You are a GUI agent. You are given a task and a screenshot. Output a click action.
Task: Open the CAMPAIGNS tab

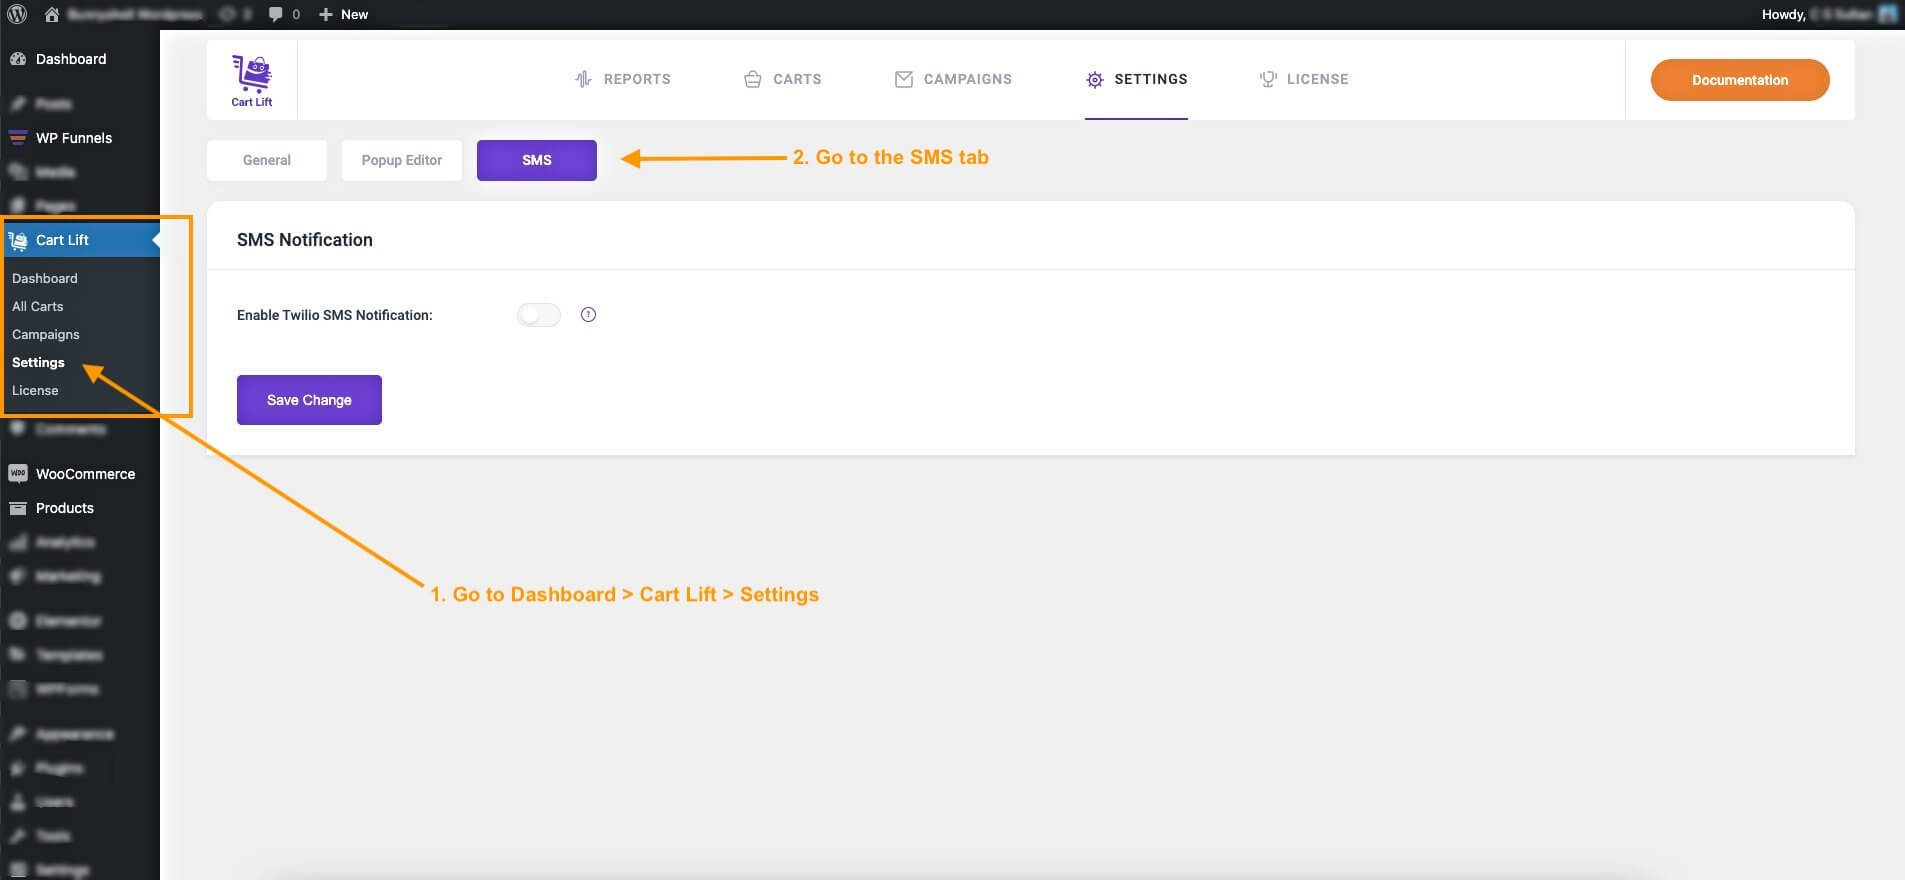pyautogui.click(x=953, y=79)
